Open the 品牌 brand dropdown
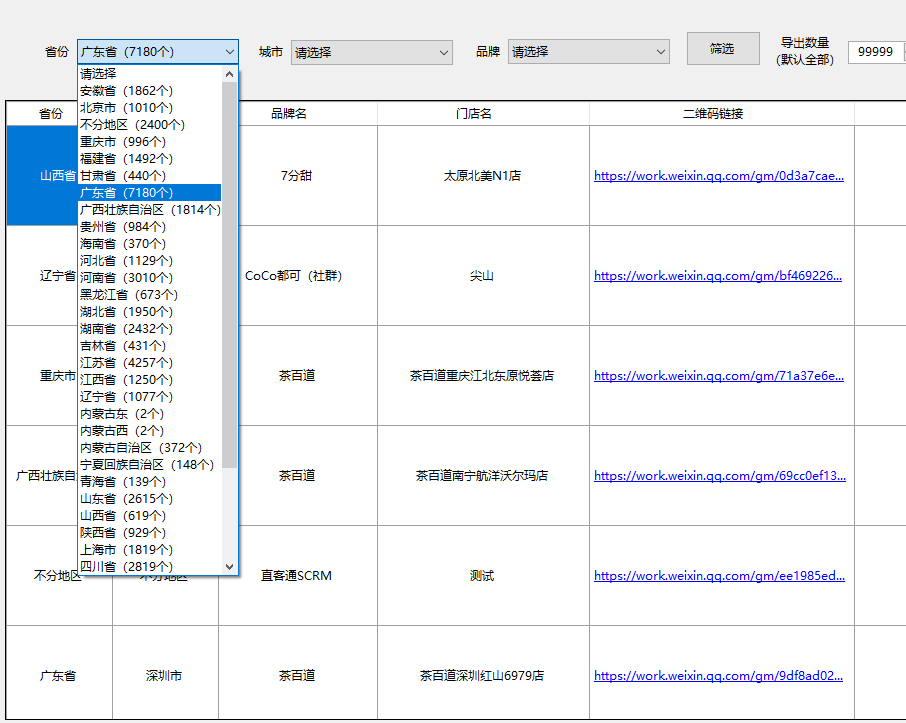Screen dimensions: 906x723 click(x=588, y=52)
